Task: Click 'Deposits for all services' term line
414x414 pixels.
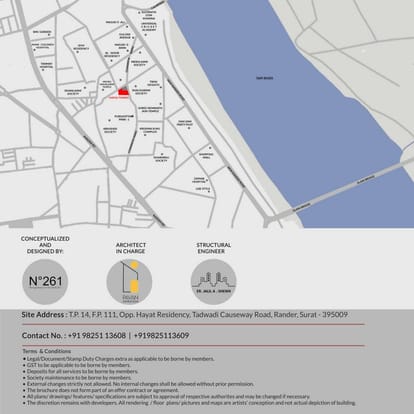Action: click(x=80, y=371)
